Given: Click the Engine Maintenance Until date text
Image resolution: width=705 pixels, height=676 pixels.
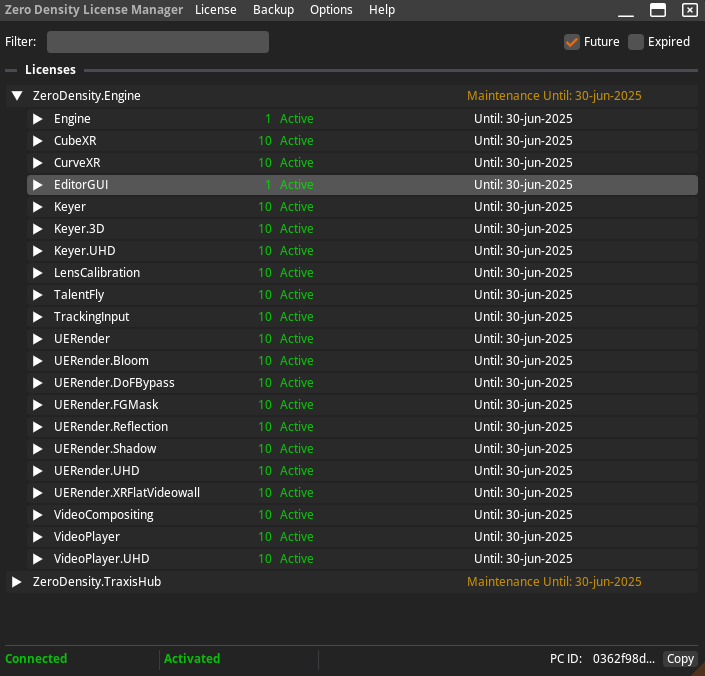Looking at the screenshot, I should [554, 96].
